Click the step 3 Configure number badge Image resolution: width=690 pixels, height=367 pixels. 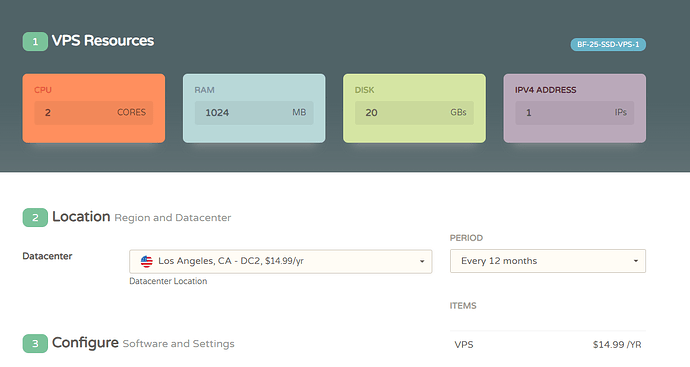coord(35,344)
